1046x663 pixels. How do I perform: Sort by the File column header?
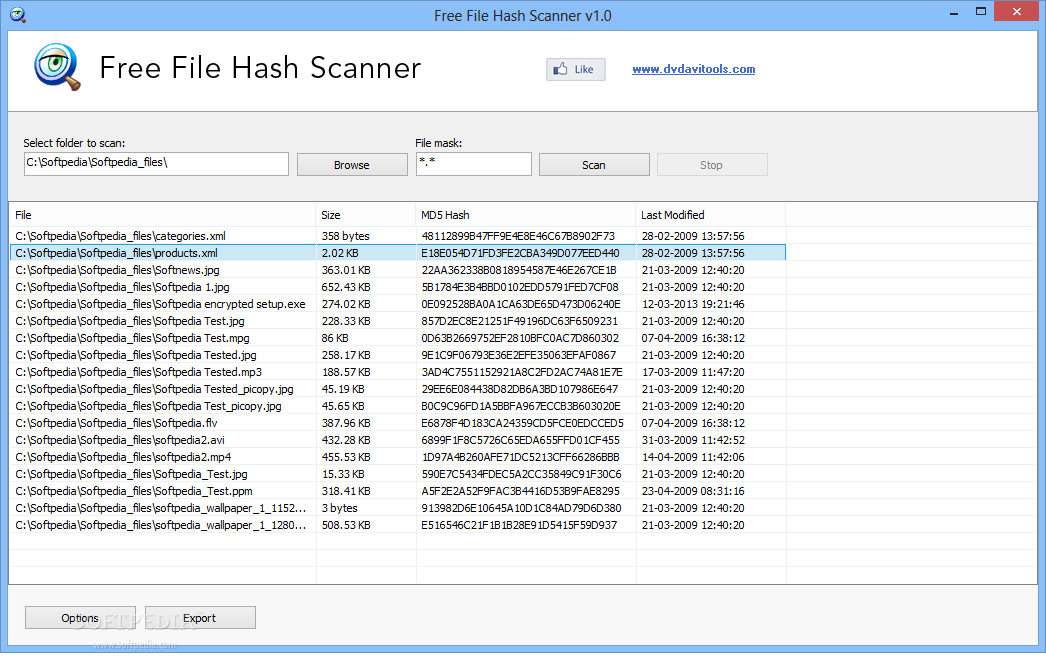click(x=162, y=215)
